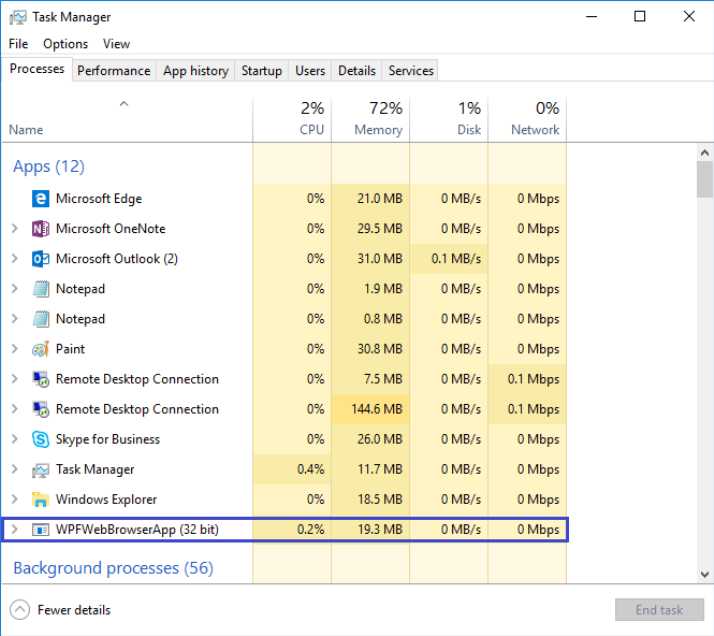Sort by Network column header
Screen dimensions: 714x636
(x=527, y=119)
